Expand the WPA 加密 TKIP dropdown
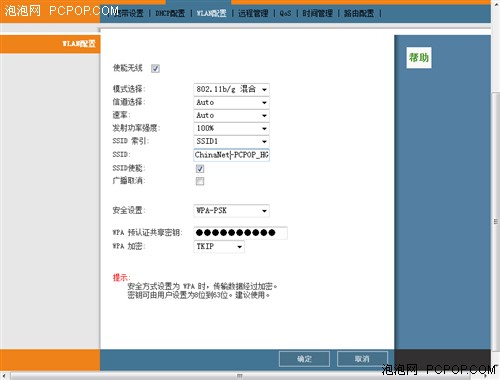Screen dimensions: 500x380 (x=219, y=247)
